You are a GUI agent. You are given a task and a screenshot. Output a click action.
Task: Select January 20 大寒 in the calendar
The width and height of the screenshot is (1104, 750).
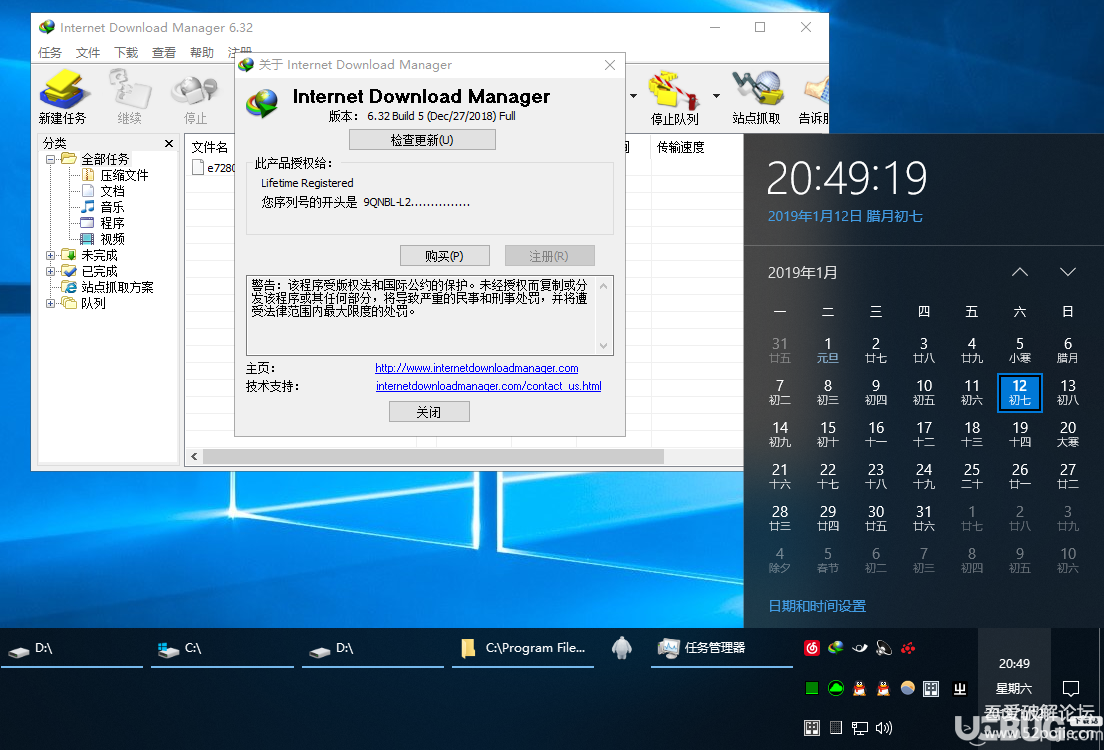point(1067,434)
